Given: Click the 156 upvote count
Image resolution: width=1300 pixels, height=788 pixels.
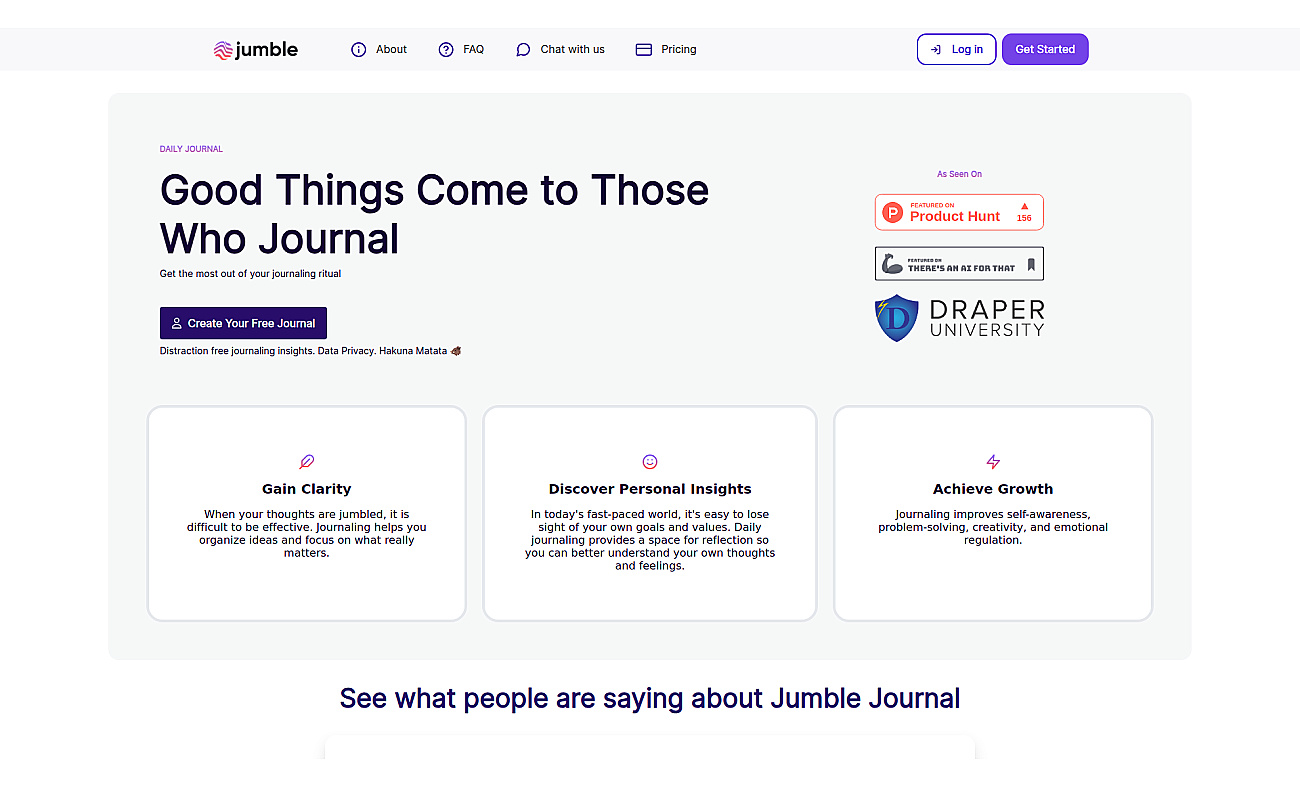Looking at the screenshot, I should (1024, 218).
